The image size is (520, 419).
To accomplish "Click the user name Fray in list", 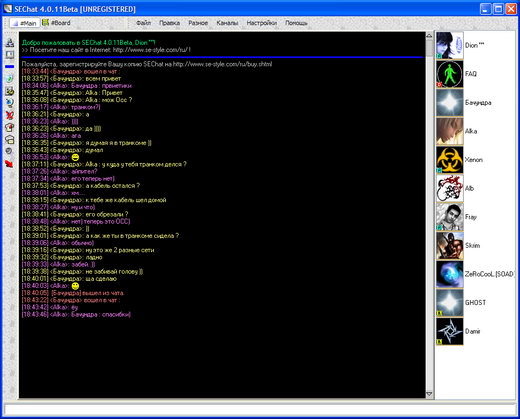I will (471, 217).
